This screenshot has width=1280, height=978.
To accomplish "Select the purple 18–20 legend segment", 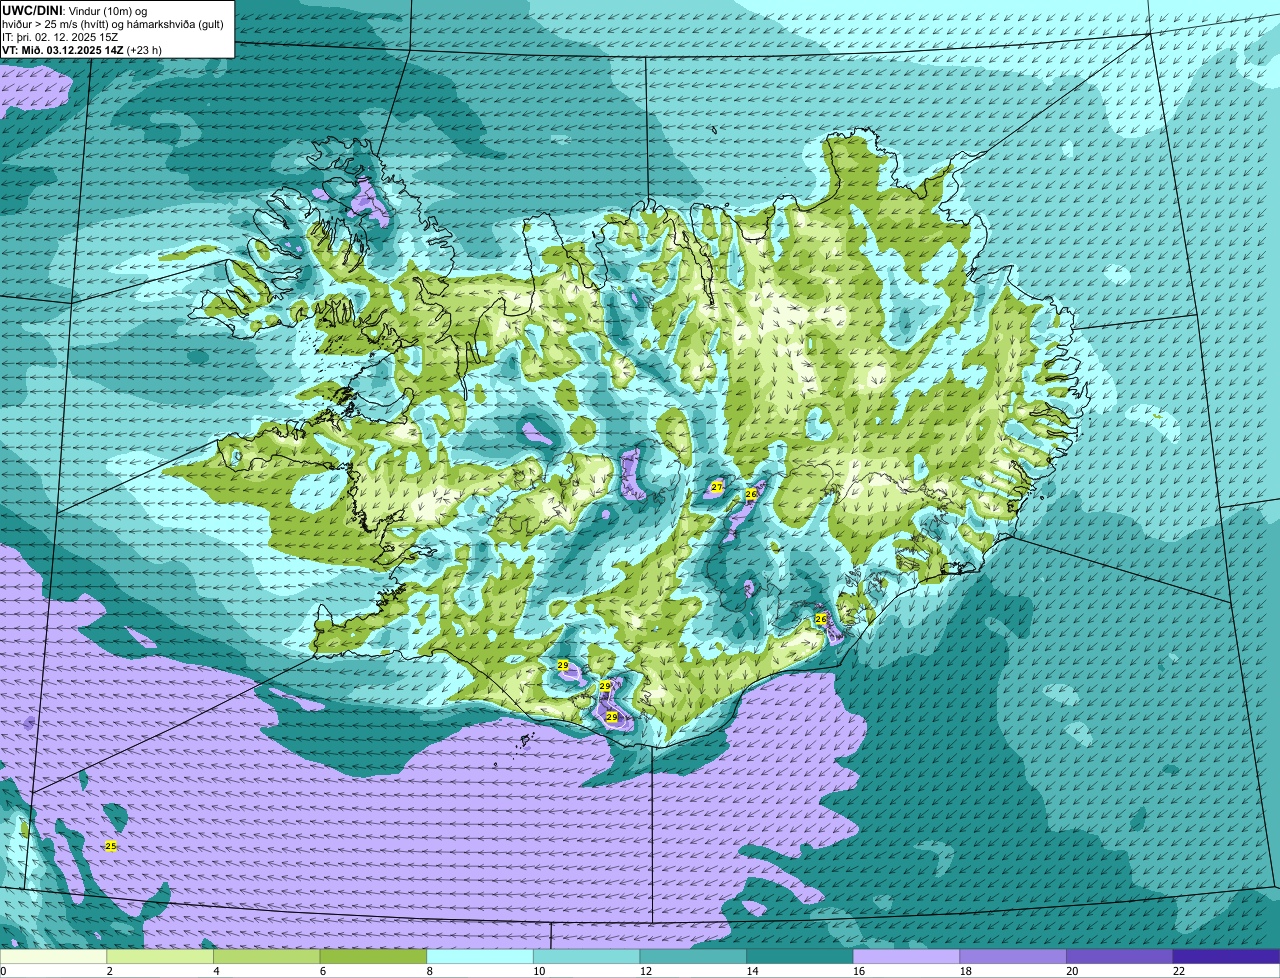I will (1012, 956).
